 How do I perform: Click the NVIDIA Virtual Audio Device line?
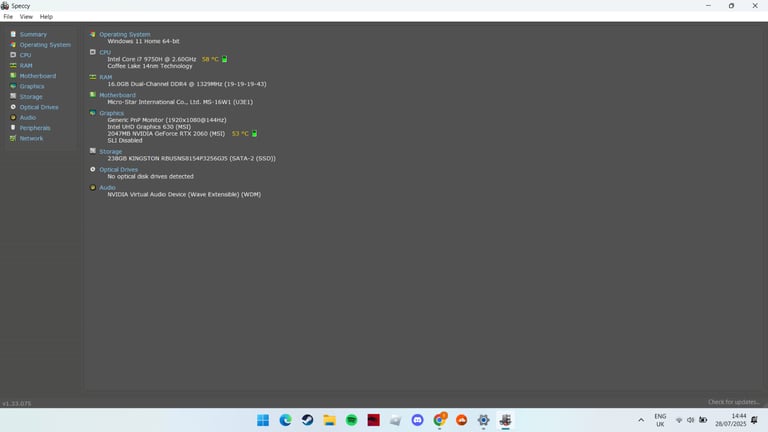tap(184, 194)
